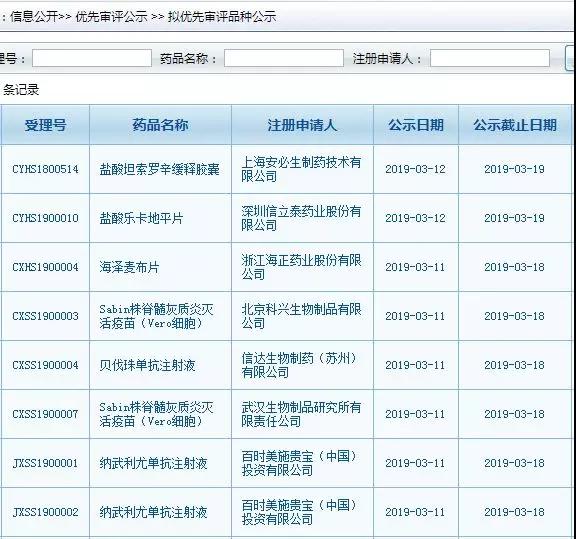Click 2019-03-11 date in CXHS1900004 row
Image resolution: width=576 pixels, height=539 pixels.
[x=415, y=267]
